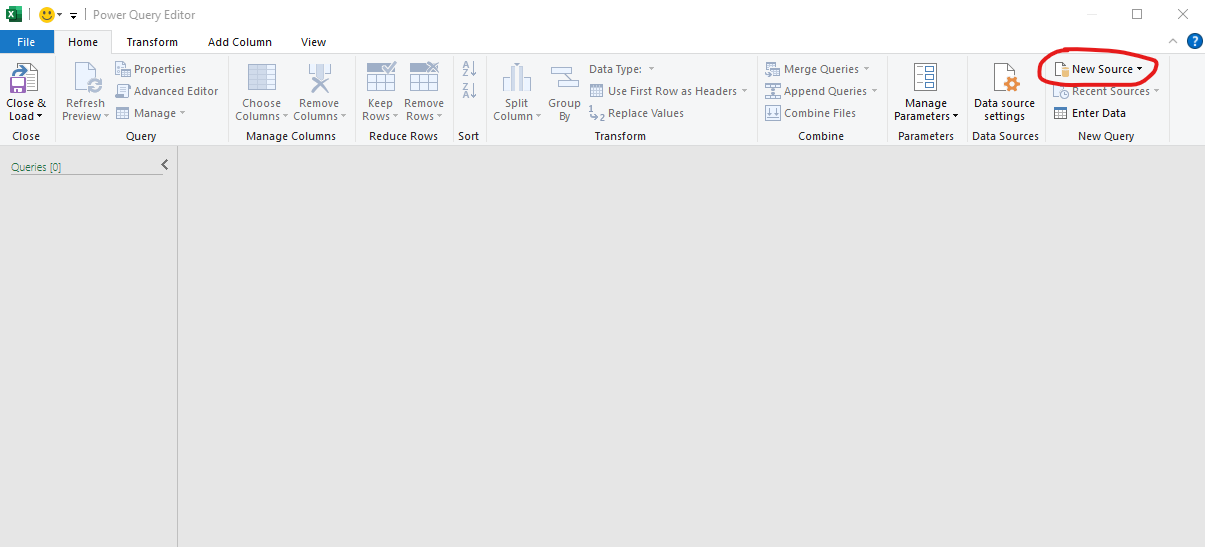Open the Merge Queries dropdown
The height and width of the screenshot is (547, 1205).
point(817,69)
